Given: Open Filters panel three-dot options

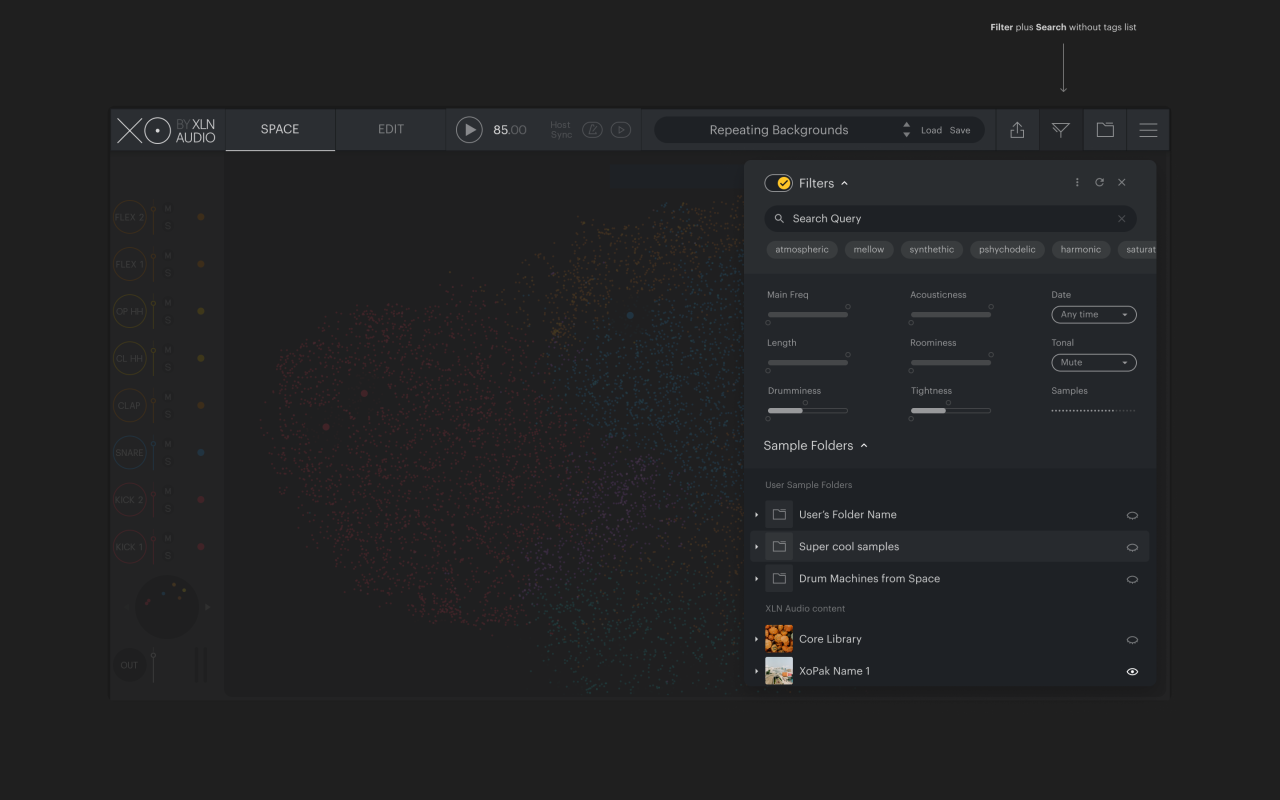Looking at the screenshot, I should click(x=1077, y=183).
